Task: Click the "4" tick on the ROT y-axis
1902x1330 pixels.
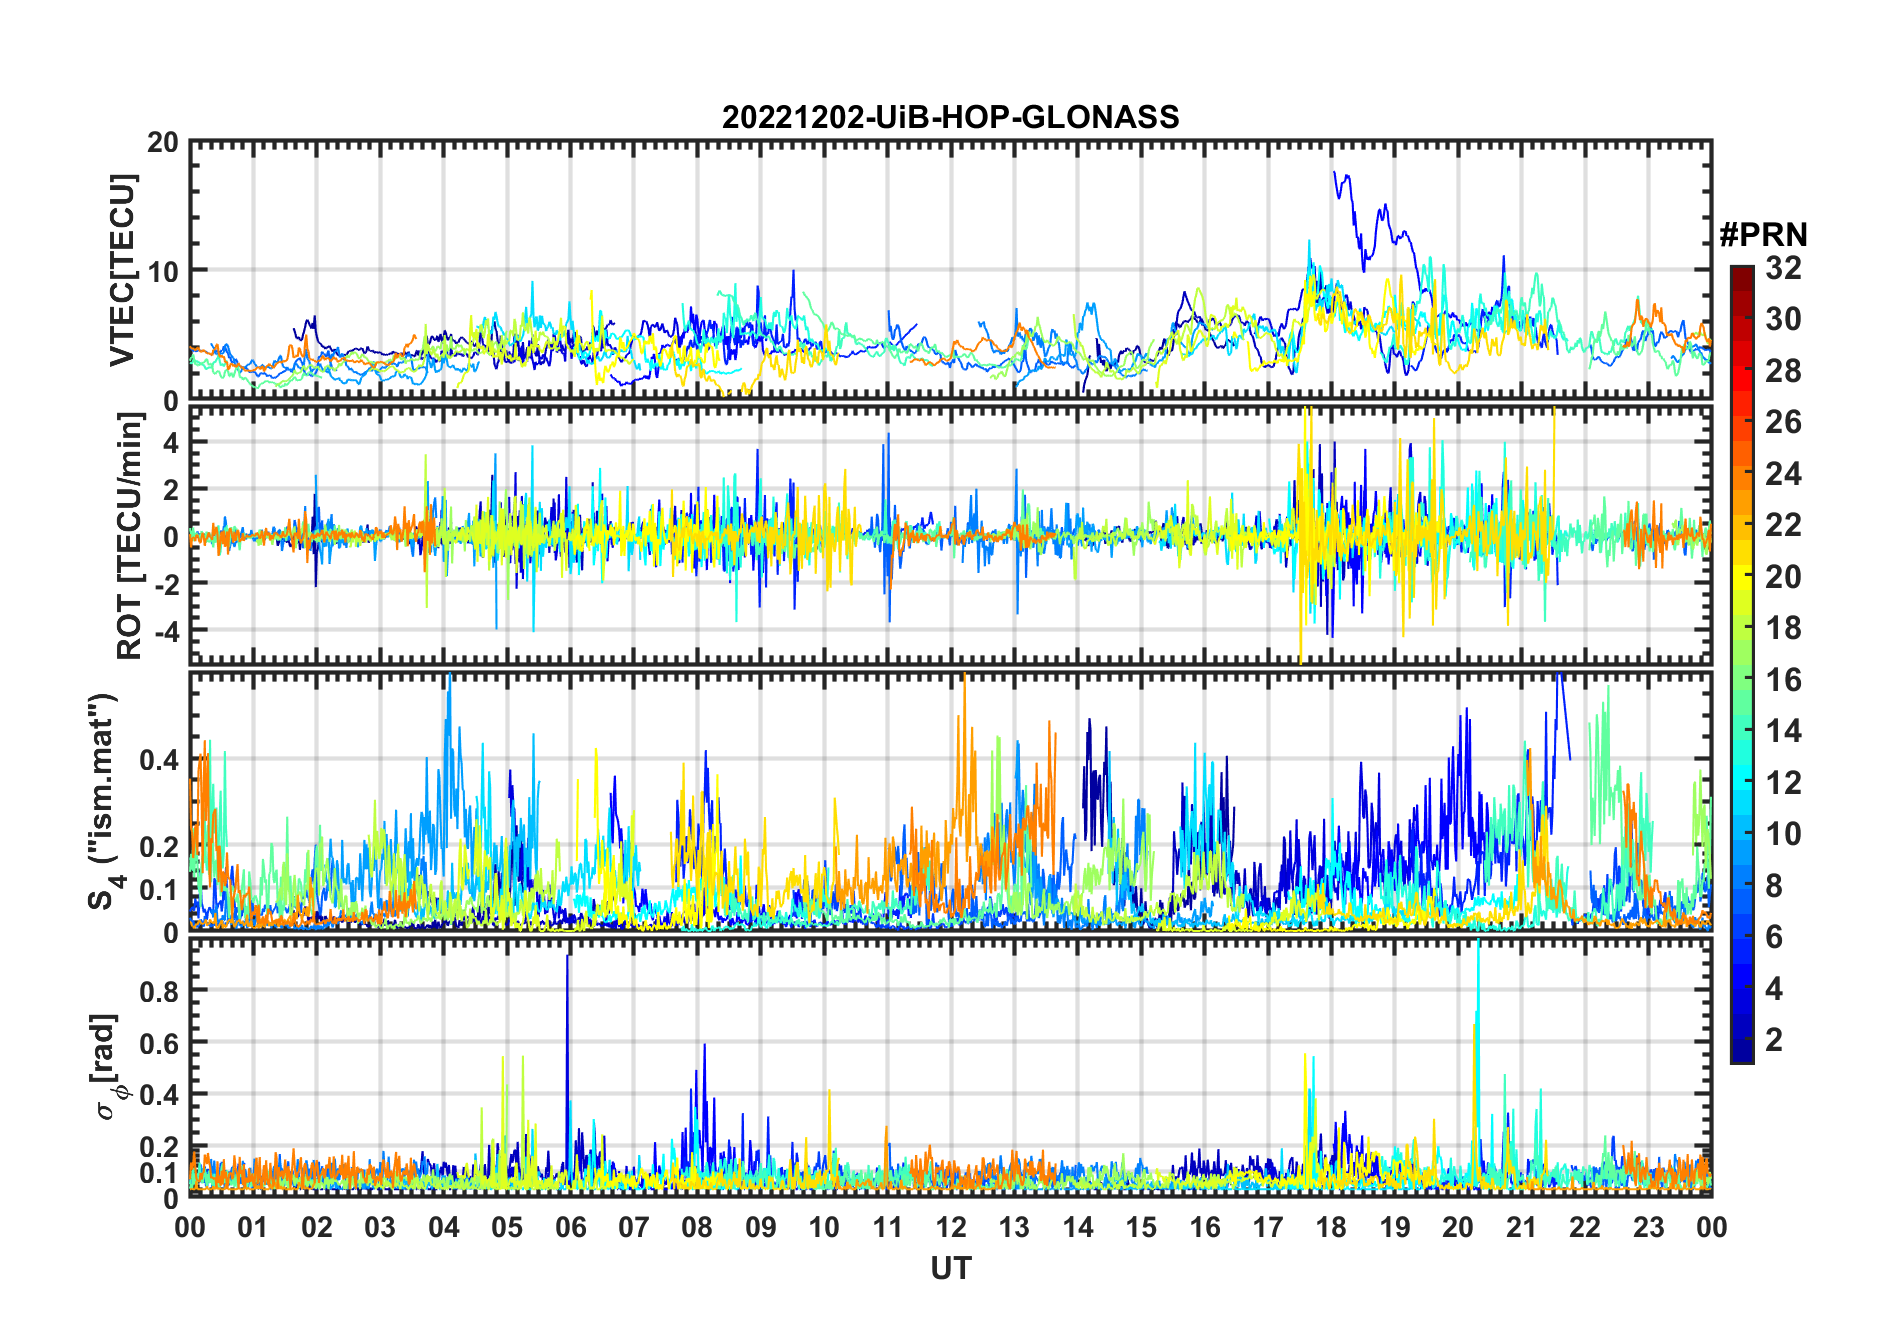Action: click(171, 442)
